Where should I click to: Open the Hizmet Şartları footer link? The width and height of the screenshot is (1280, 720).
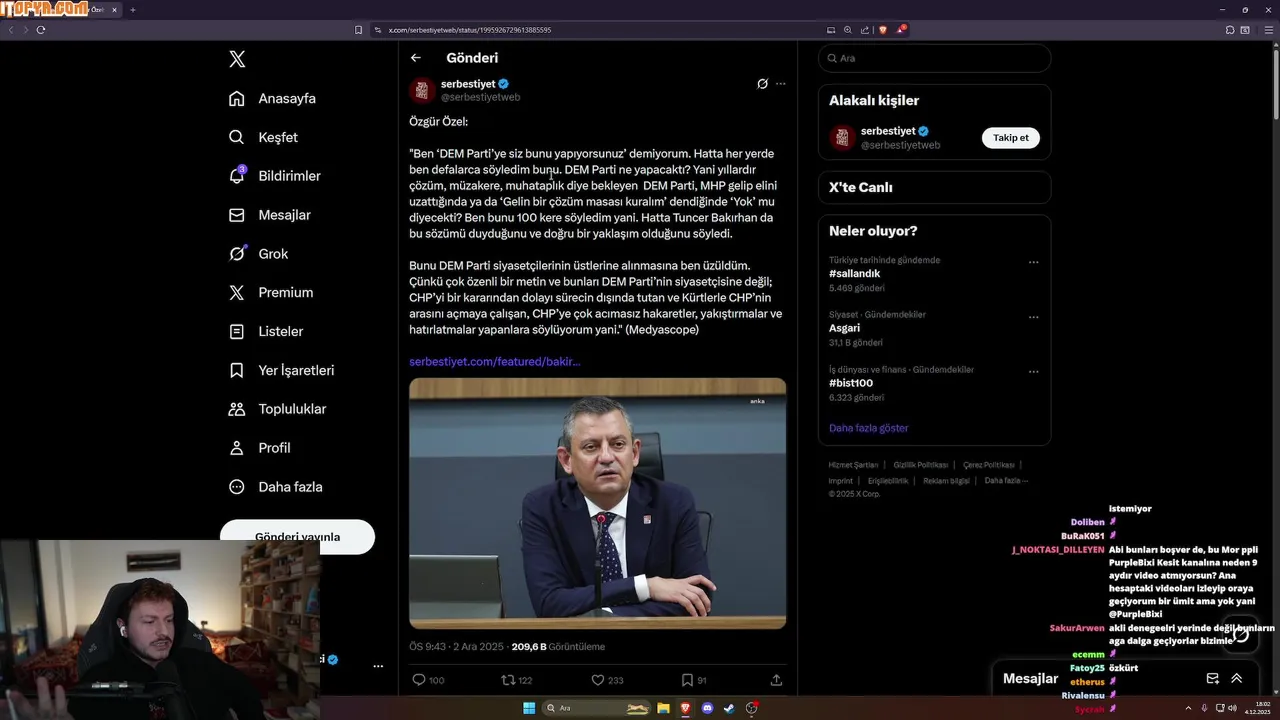point(853,465)
